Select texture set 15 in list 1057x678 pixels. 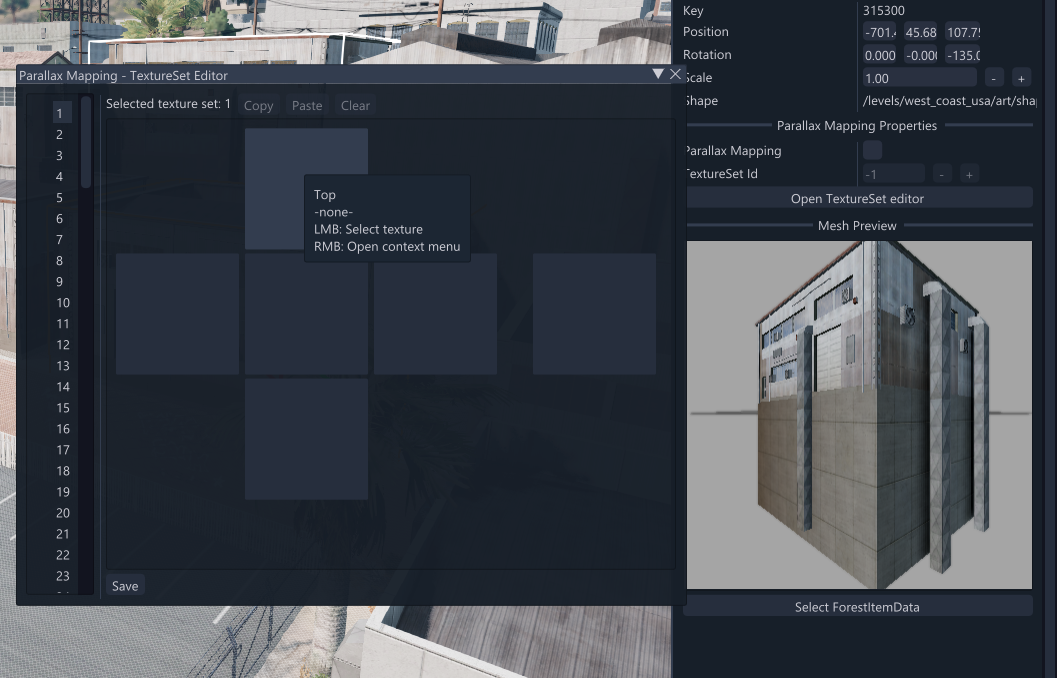coord(62,408)
